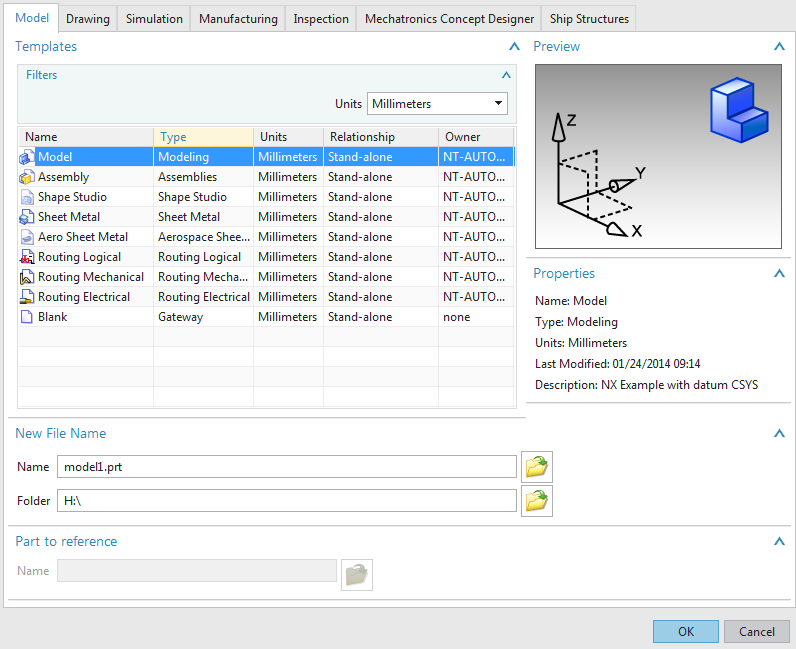Click the 'Aerospace Shee...' type cell
The width and height of the screenshot is (796, 649).
(x=203, y=237)
